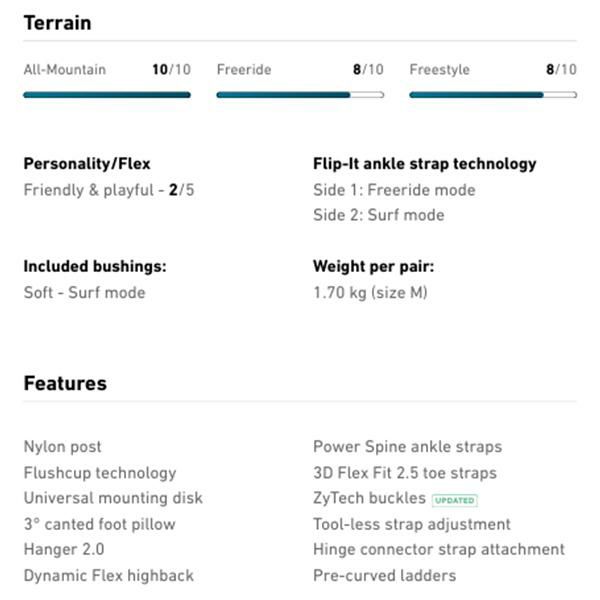Click the Power Spine ankle straps feature
The image size is (600, 600).
point(407,447)
